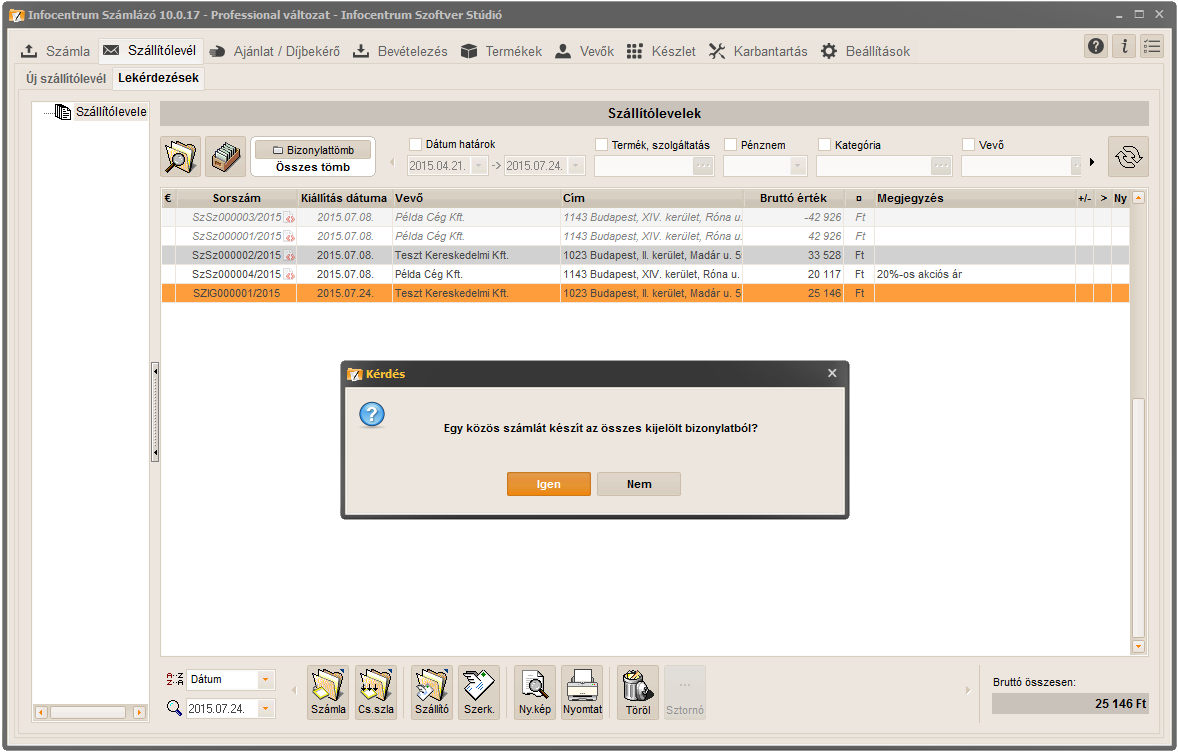1178x752 pixels.
Task: Click the Nyomtat printer icon
Action: click(582, 692)
